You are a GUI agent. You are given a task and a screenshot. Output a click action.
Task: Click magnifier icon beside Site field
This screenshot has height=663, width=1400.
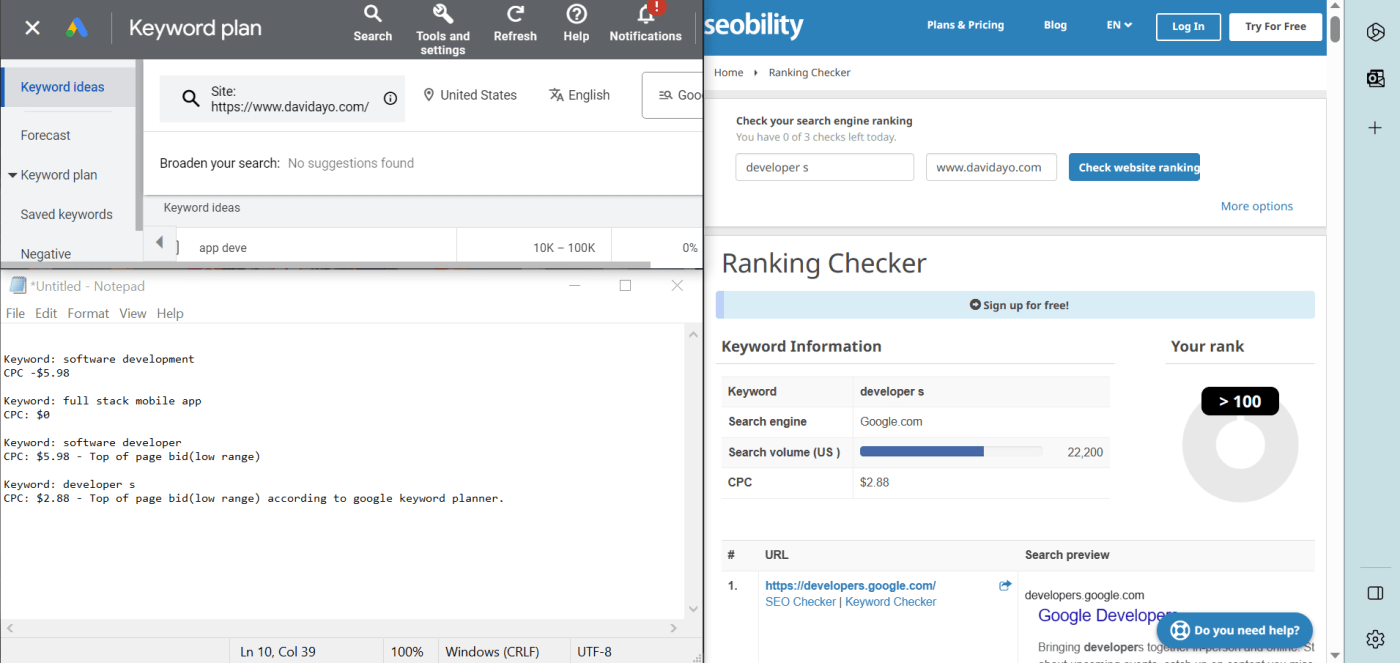190,98
